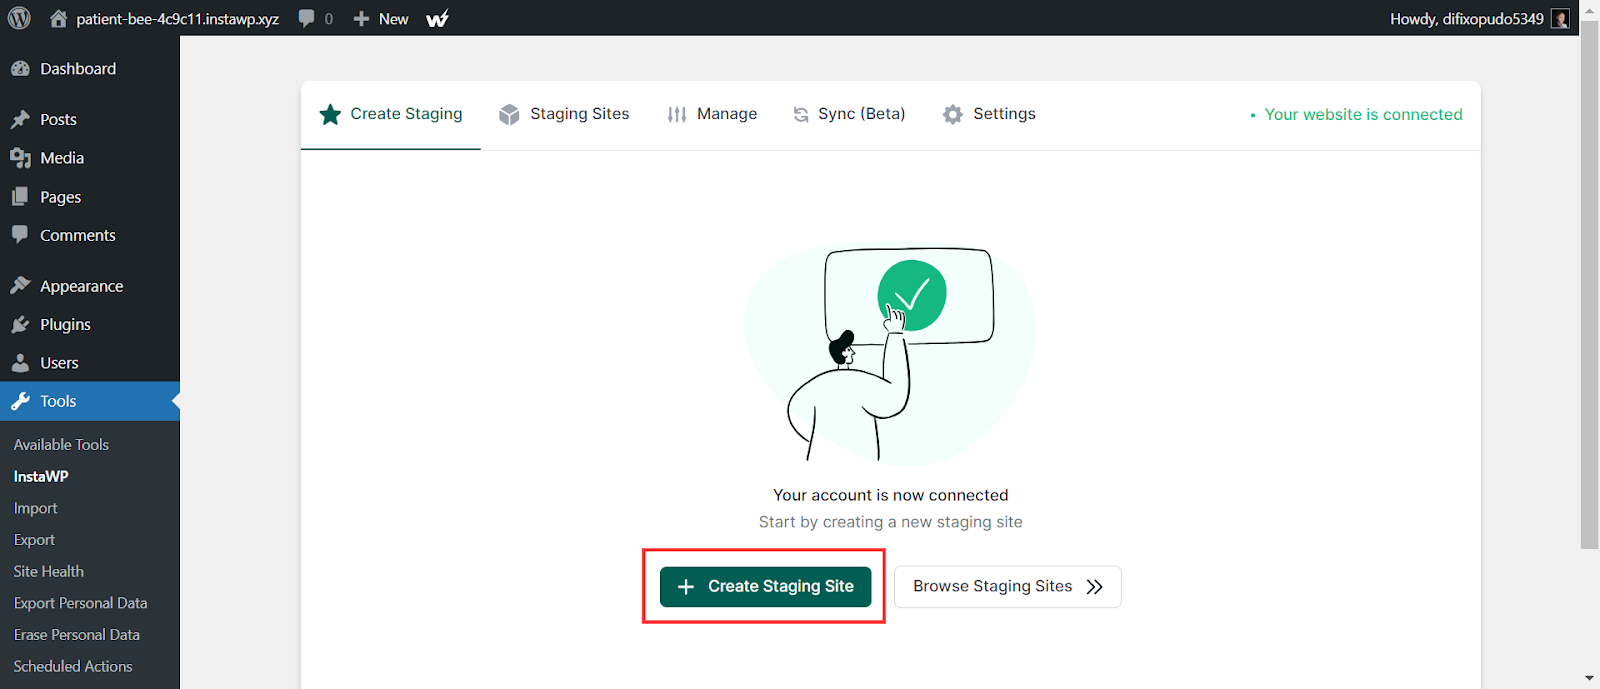Viewport: 1600px width, 689px height.
Task: Click the WordPress logo icon
Action: [19, 18]
